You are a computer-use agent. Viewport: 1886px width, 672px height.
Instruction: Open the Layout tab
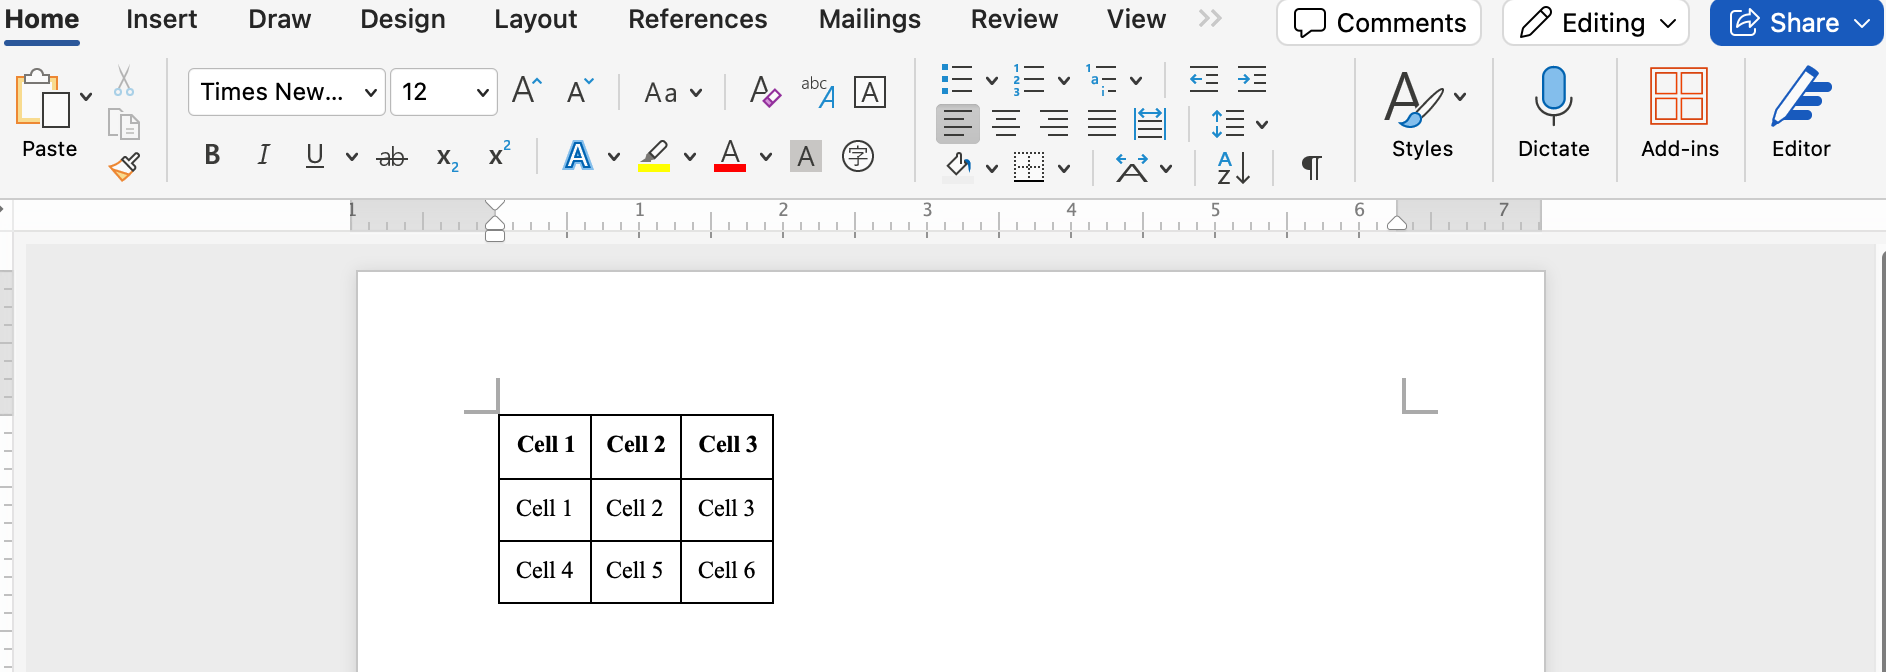(536, 19)
